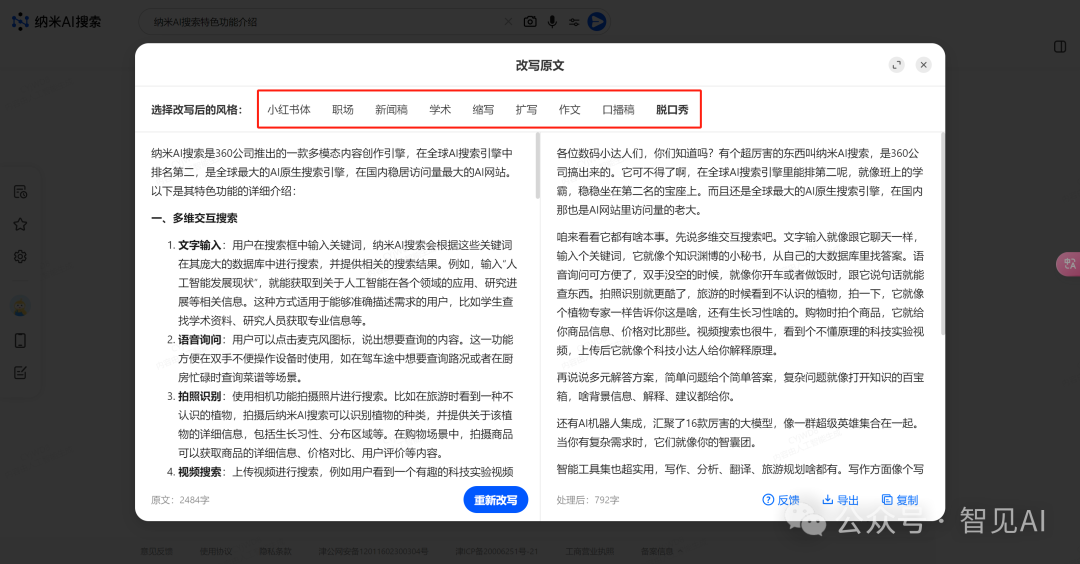Toggle the right side panel icon

pyautogui.click(x=1060, y=47)
